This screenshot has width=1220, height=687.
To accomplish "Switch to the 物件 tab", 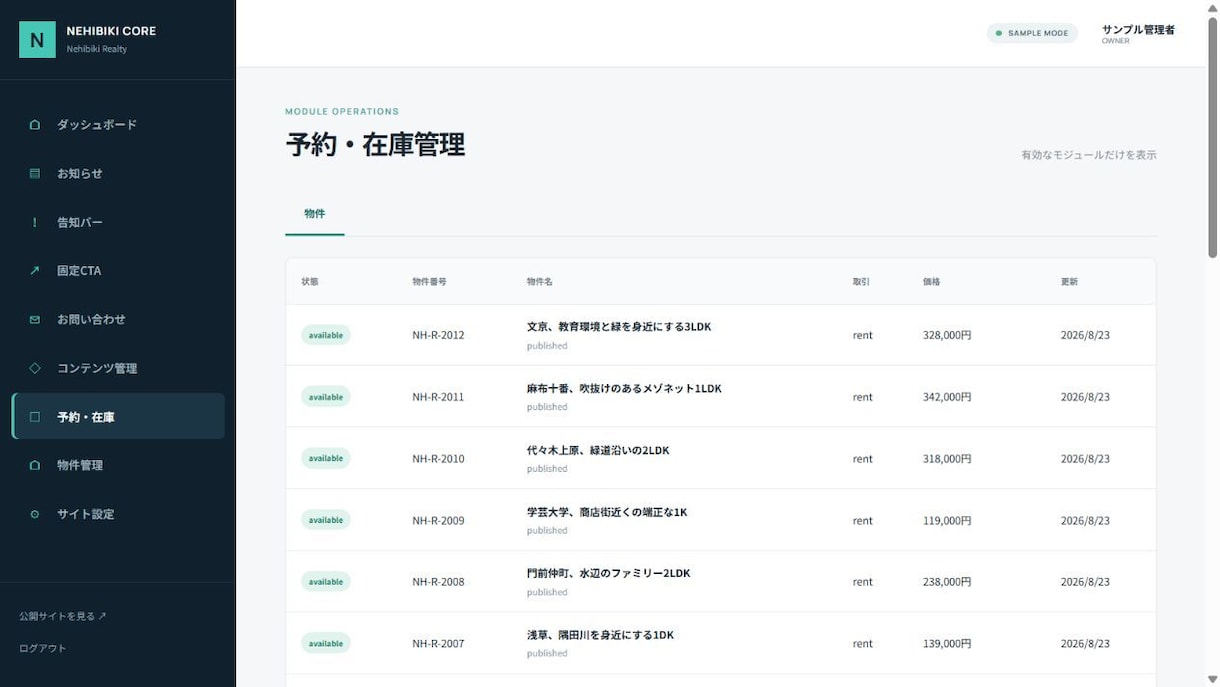I will click(315, 214).
